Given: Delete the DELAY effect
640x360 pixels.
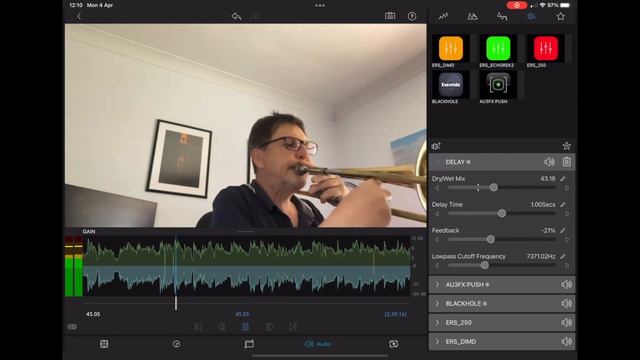Looking at the screenshot, I should (x=567, y=162).
